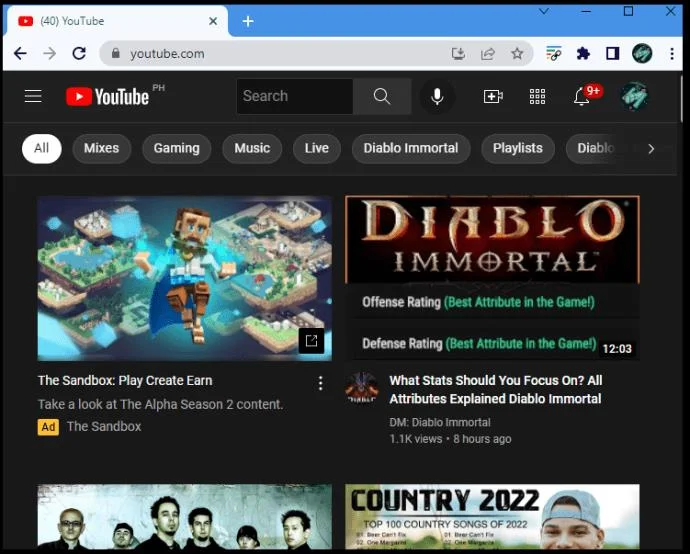Open the Chrome three-dot menu
The height and width of the screenshot is (554, 690).
point(672,54)
